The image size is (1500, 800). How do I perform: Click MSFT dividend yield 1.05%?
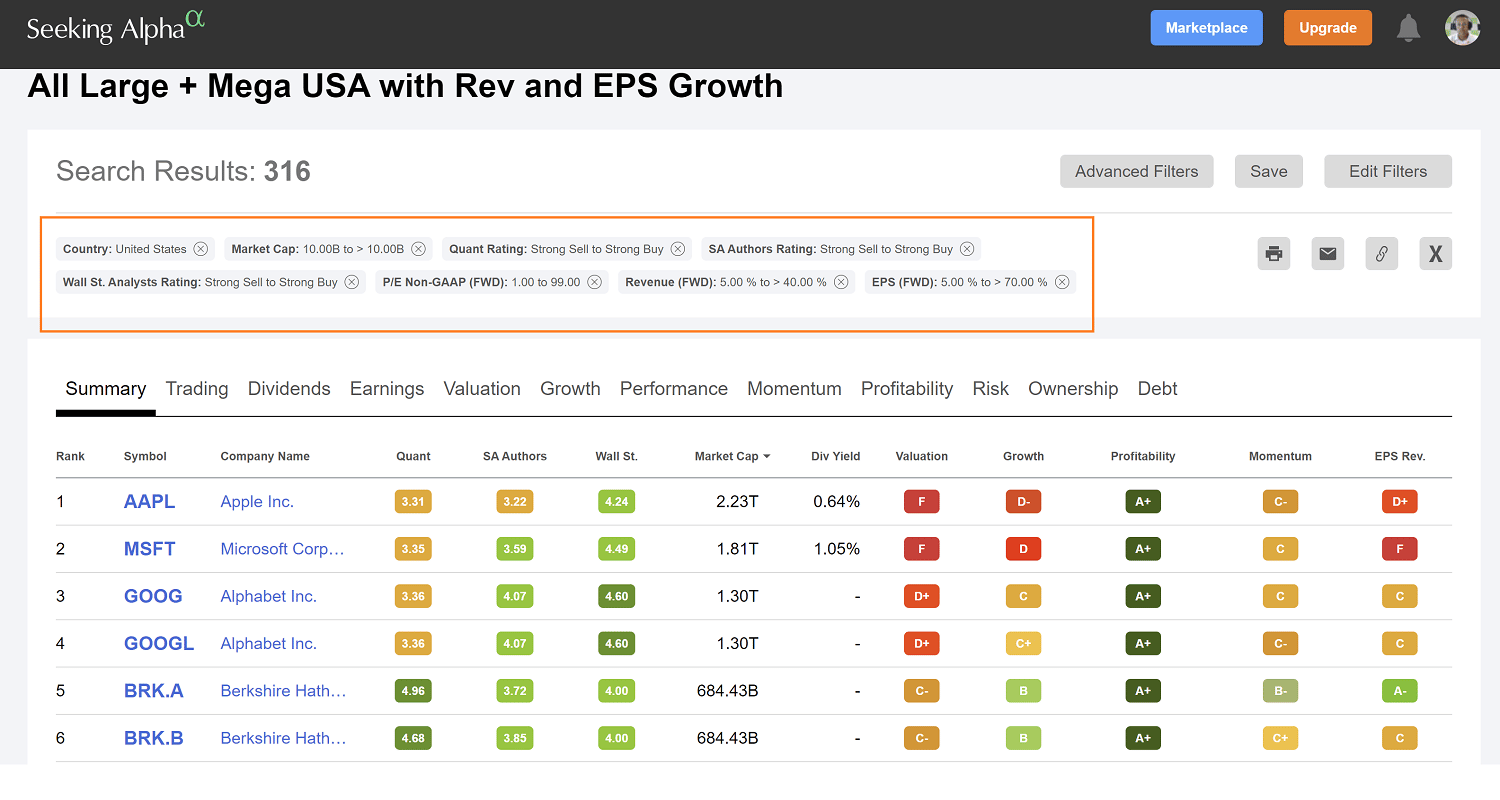tap(836, 549)
